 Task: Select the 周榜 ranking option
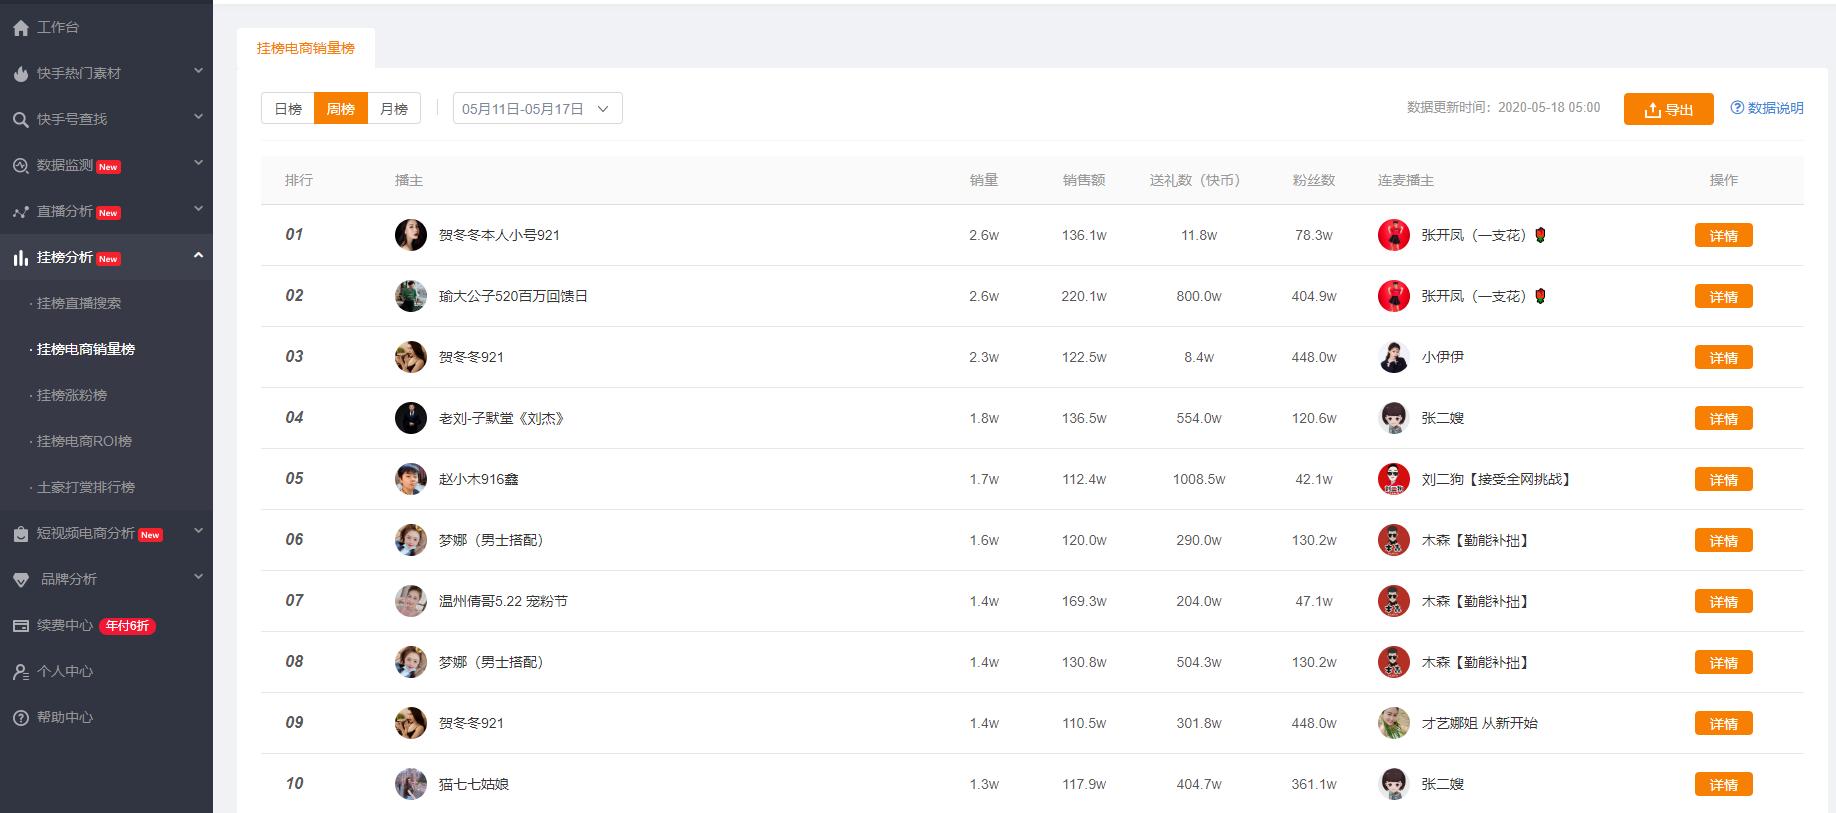pos(341,109)
